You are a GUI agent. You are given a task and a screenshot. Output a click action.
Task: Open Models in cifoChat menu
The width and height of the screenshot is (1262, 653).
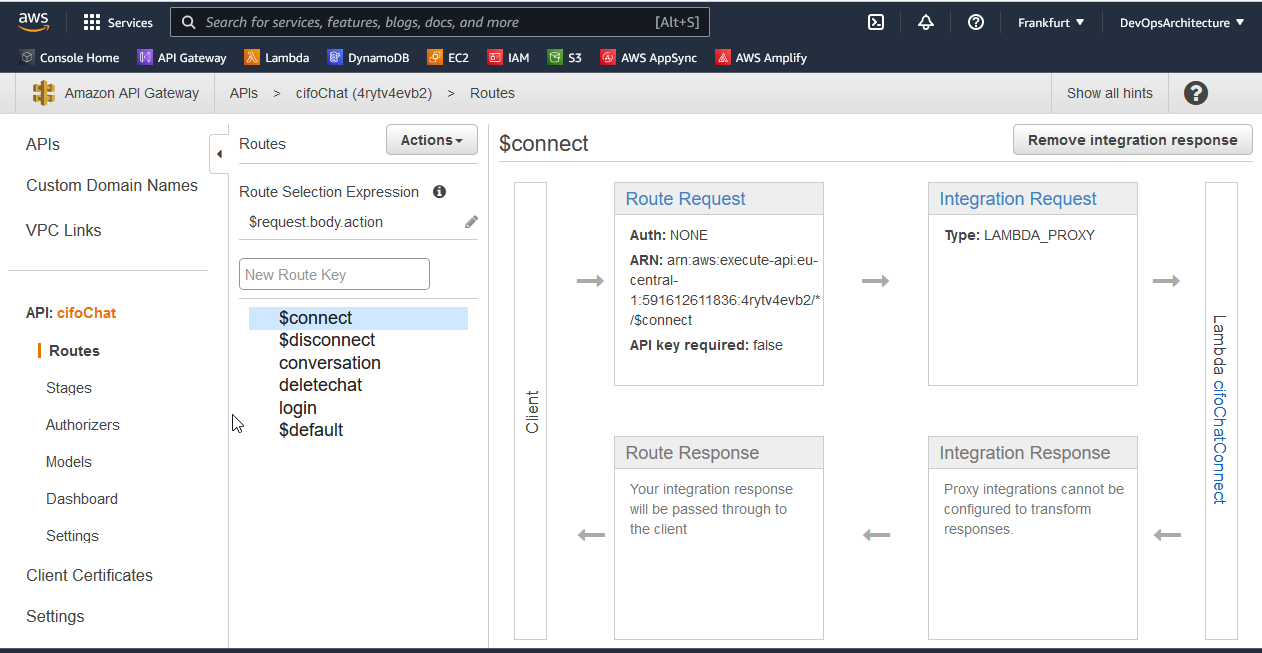(69, 462)
